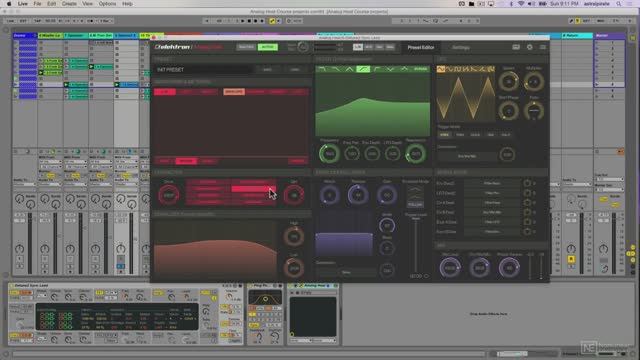
Task: Select the fifth filter type icon
Action: pos(377,69)
